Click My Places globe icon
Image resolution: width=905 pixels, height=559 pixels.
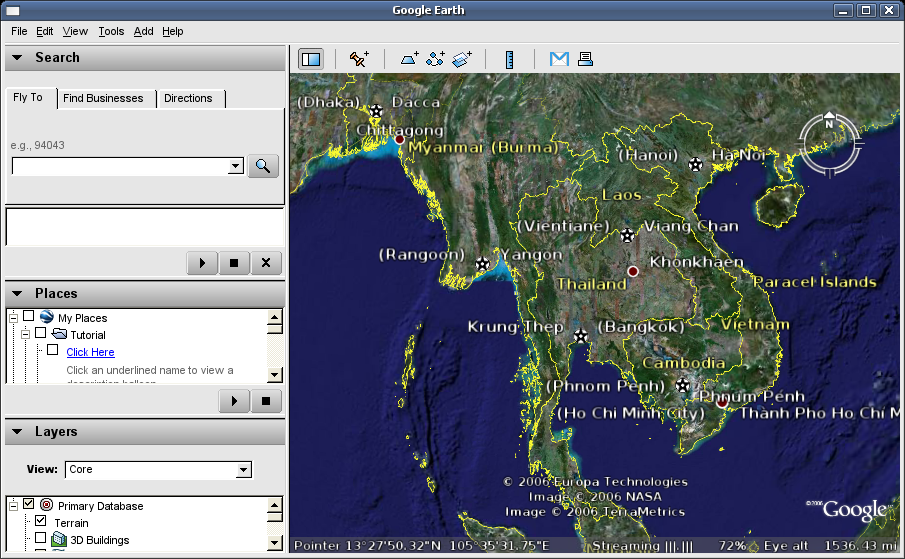[x=47, y=317]
